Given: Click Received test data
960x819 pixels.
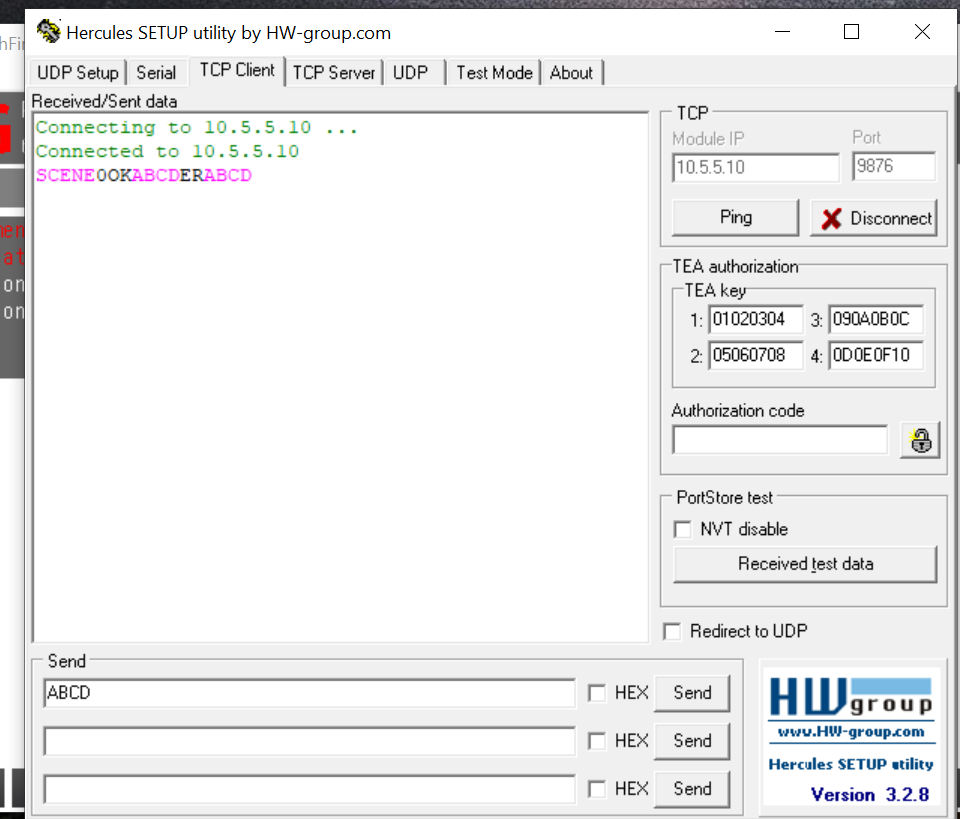Looking at the screenshot, I should (x=804, y=564).
